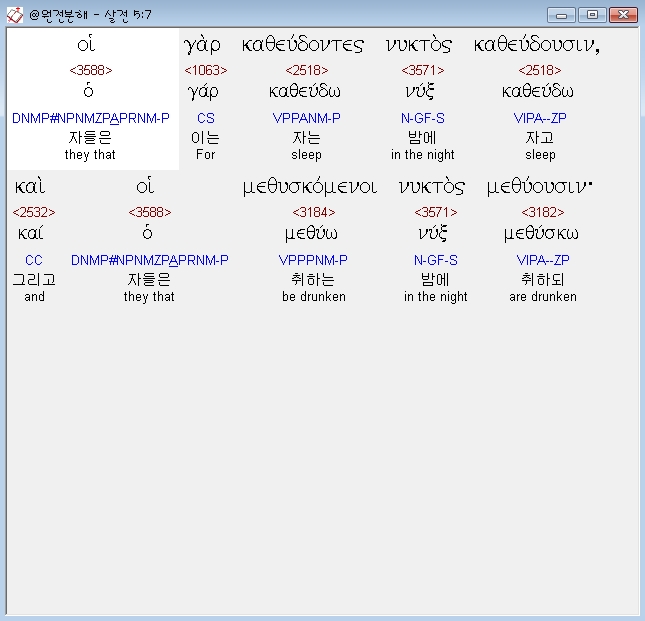This screenshot has height=621, width=645.
Task: Click the parsing code CC
Action: pyautogui.click(x=34, y=260)
